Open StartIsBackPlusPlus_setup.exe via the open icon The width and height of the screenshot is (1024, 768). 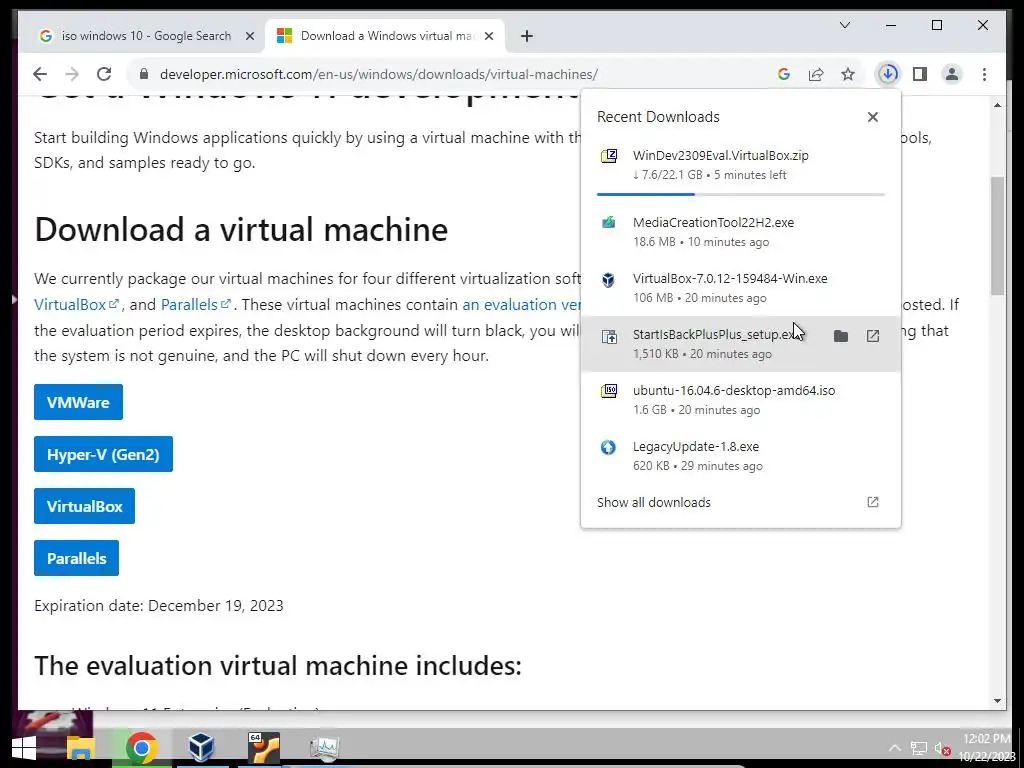pos(872,336)
